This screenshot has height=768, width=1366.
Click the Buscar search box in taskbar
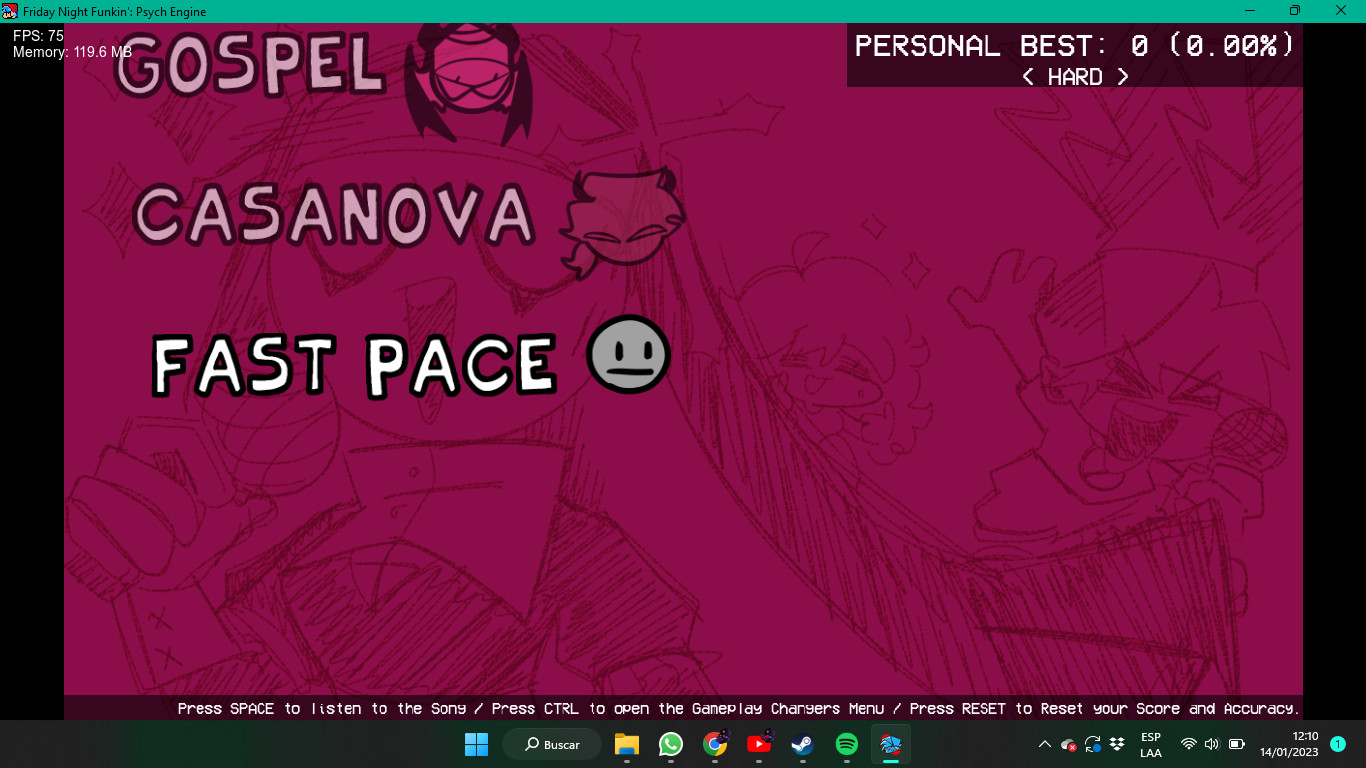[x=552, y=744]
